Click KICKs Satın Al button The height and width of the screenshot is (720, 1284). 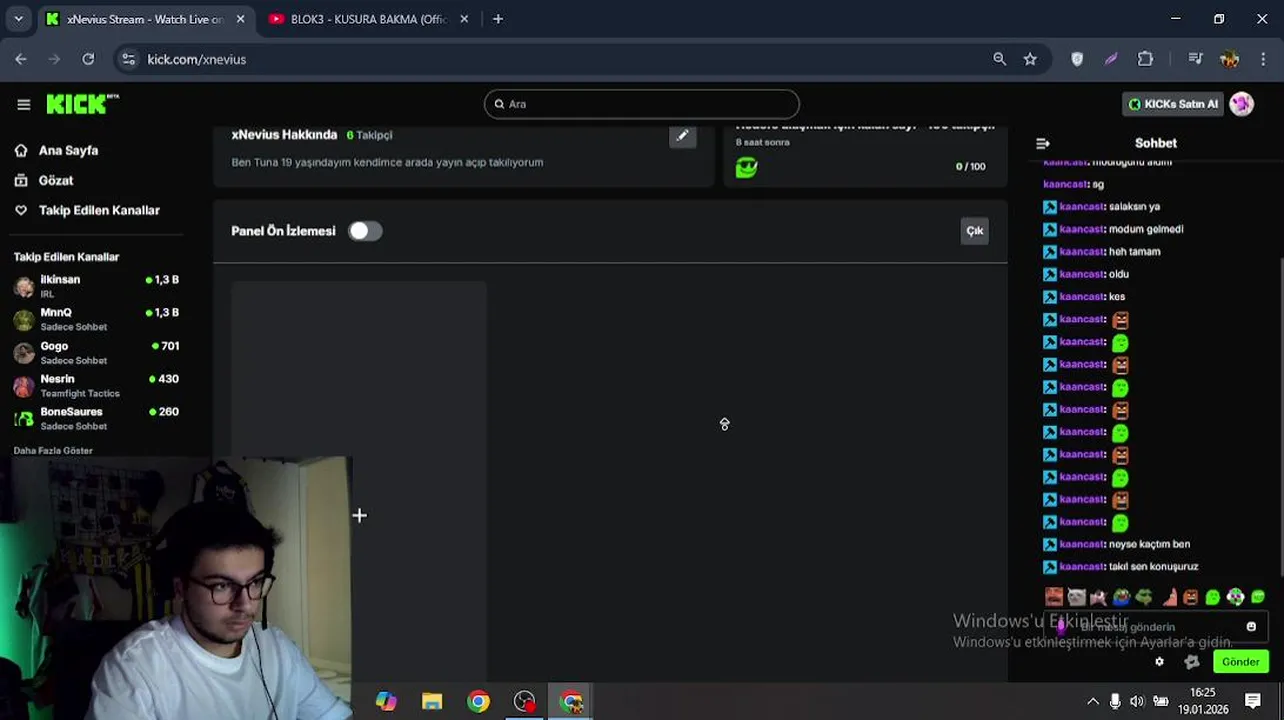click(1173, 104)
